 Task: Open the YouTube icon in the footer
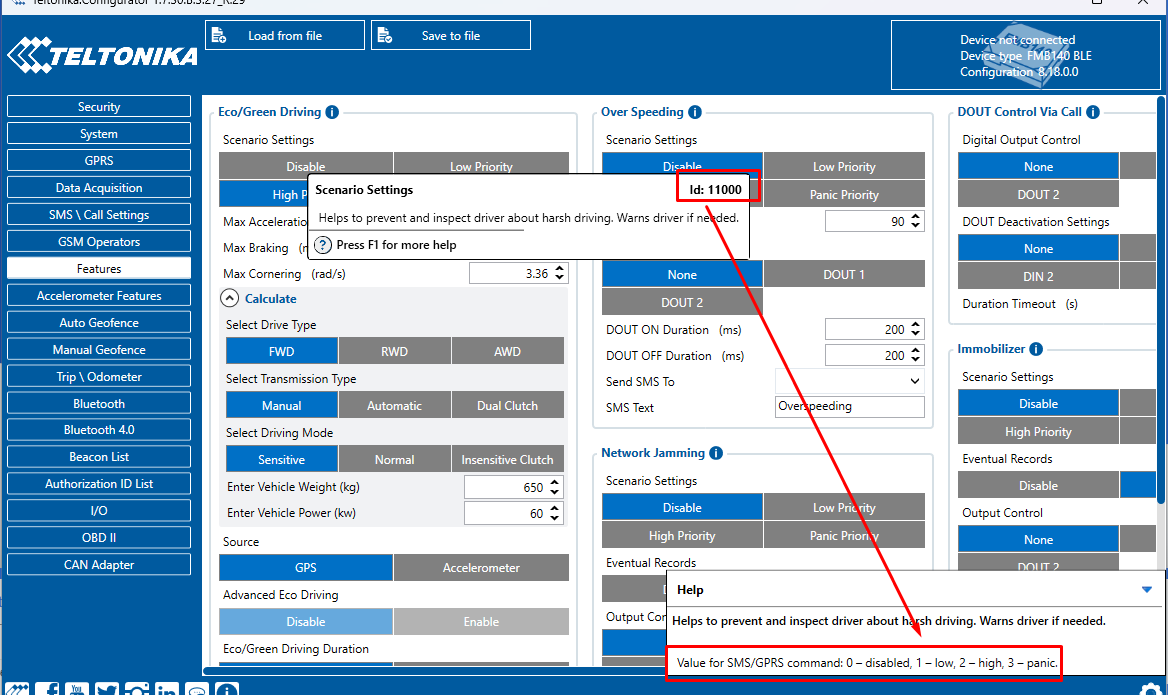77,689
